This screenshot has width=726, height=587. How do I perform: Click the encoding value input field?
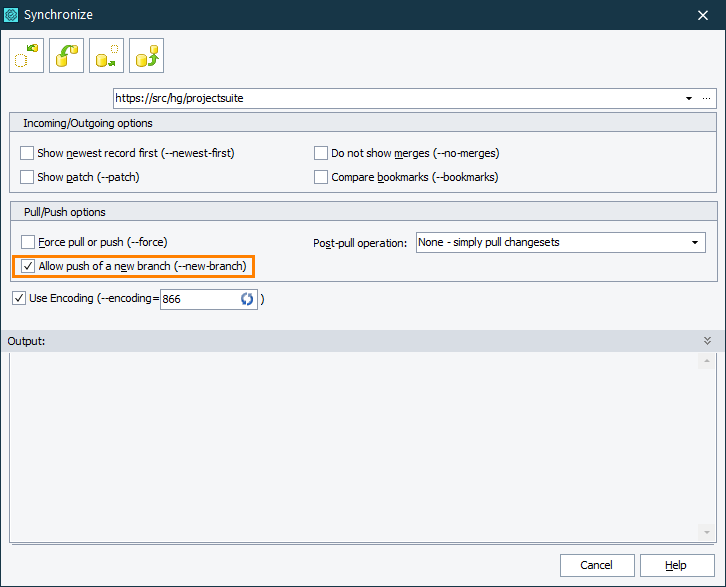pos(197,299)
